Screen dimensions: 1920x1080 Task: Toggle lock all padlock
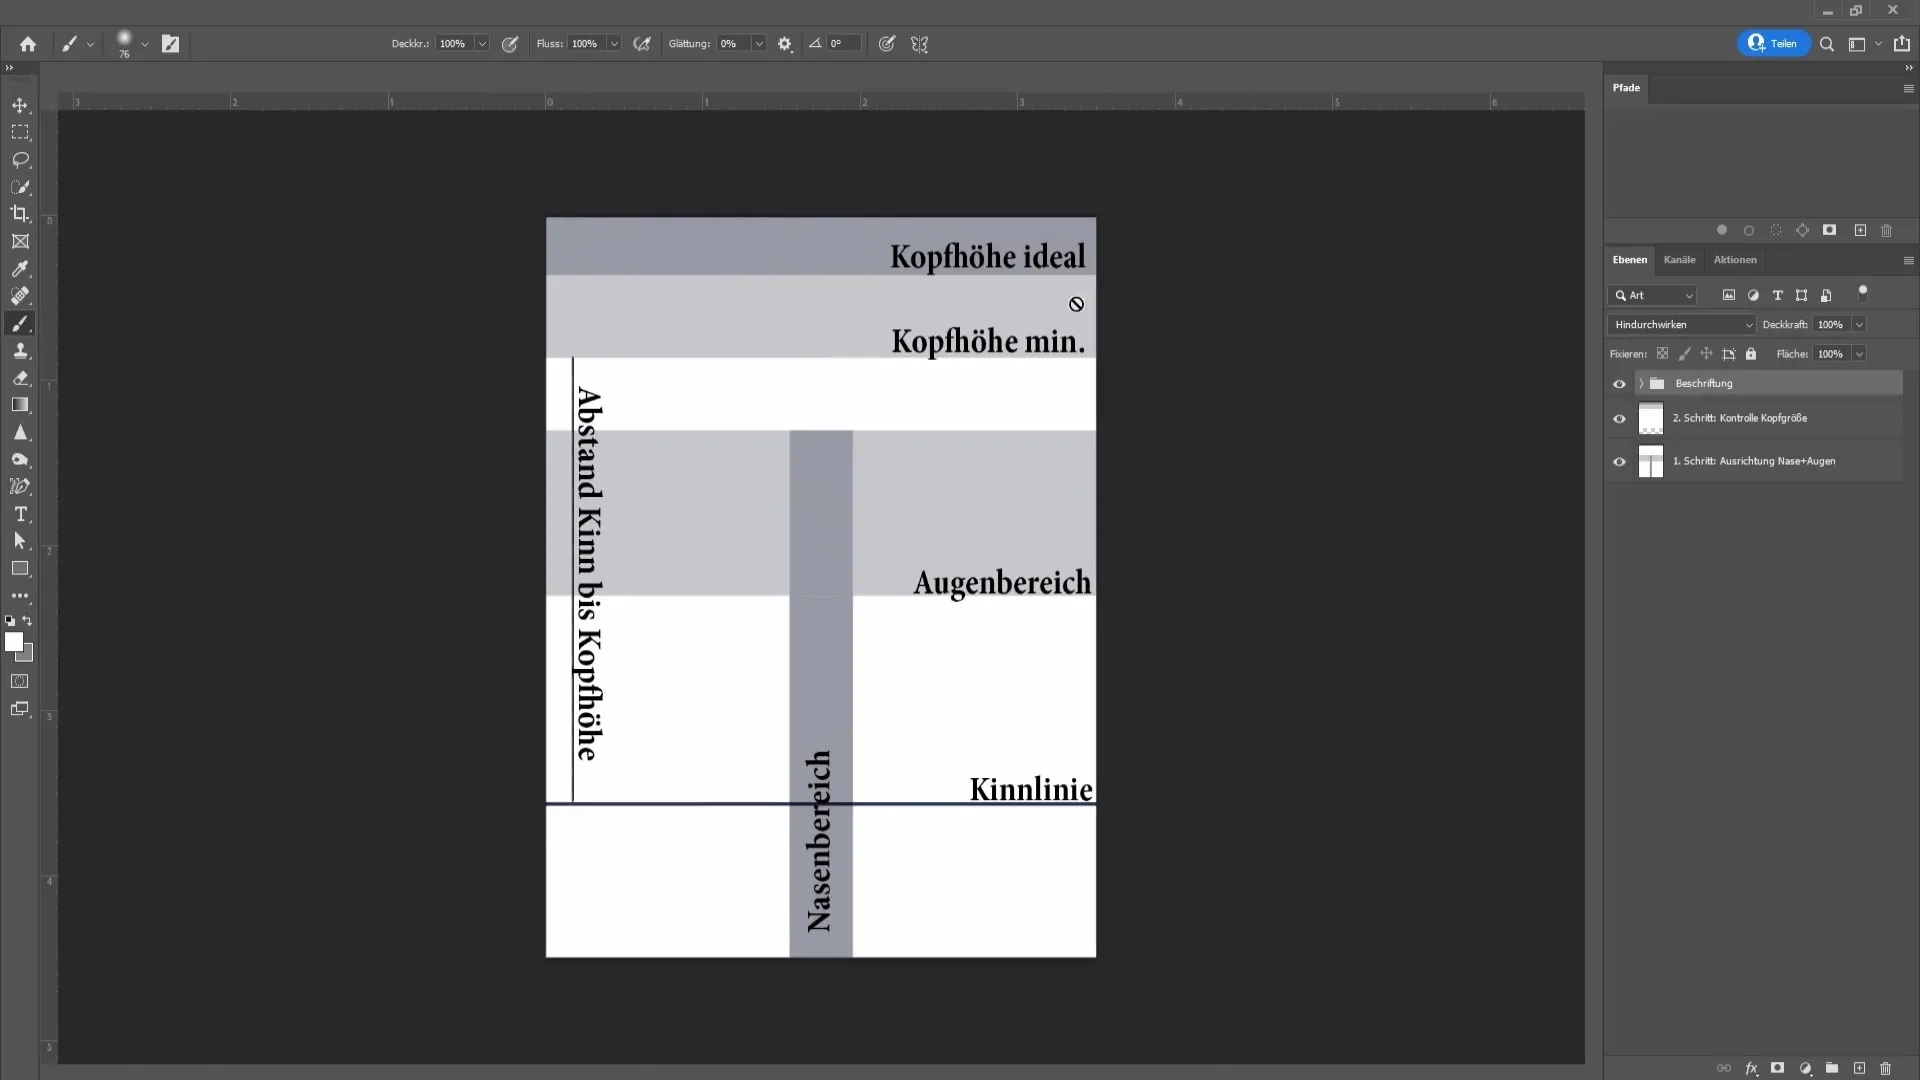tap(1751, 354)
